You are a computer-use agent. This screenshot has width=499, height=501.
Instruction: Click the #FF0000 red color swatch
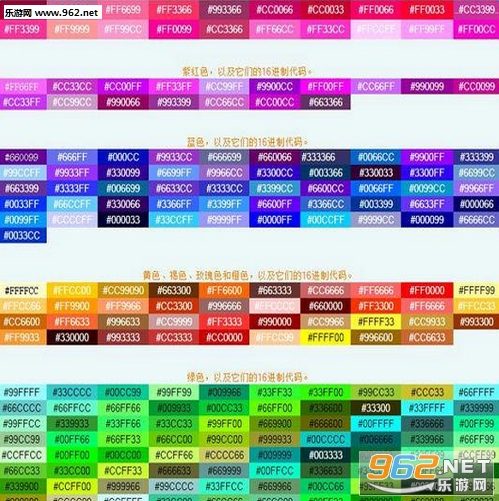click(427, 290)
